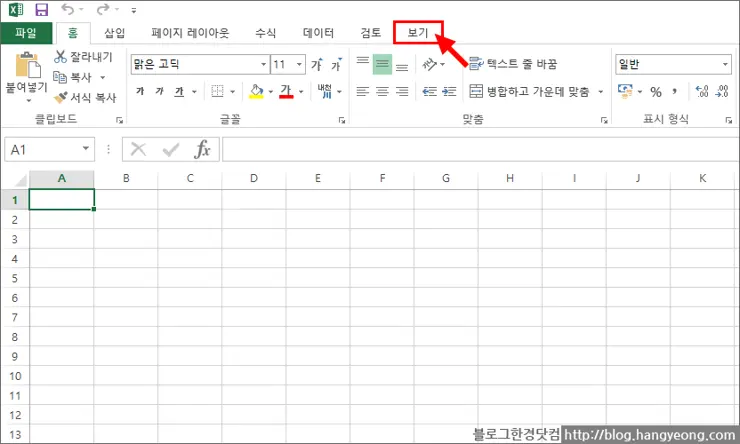Switch to the 삽입 (Insert) tab
This screenshot has width=740, height=444.
(x=115, y=33)
